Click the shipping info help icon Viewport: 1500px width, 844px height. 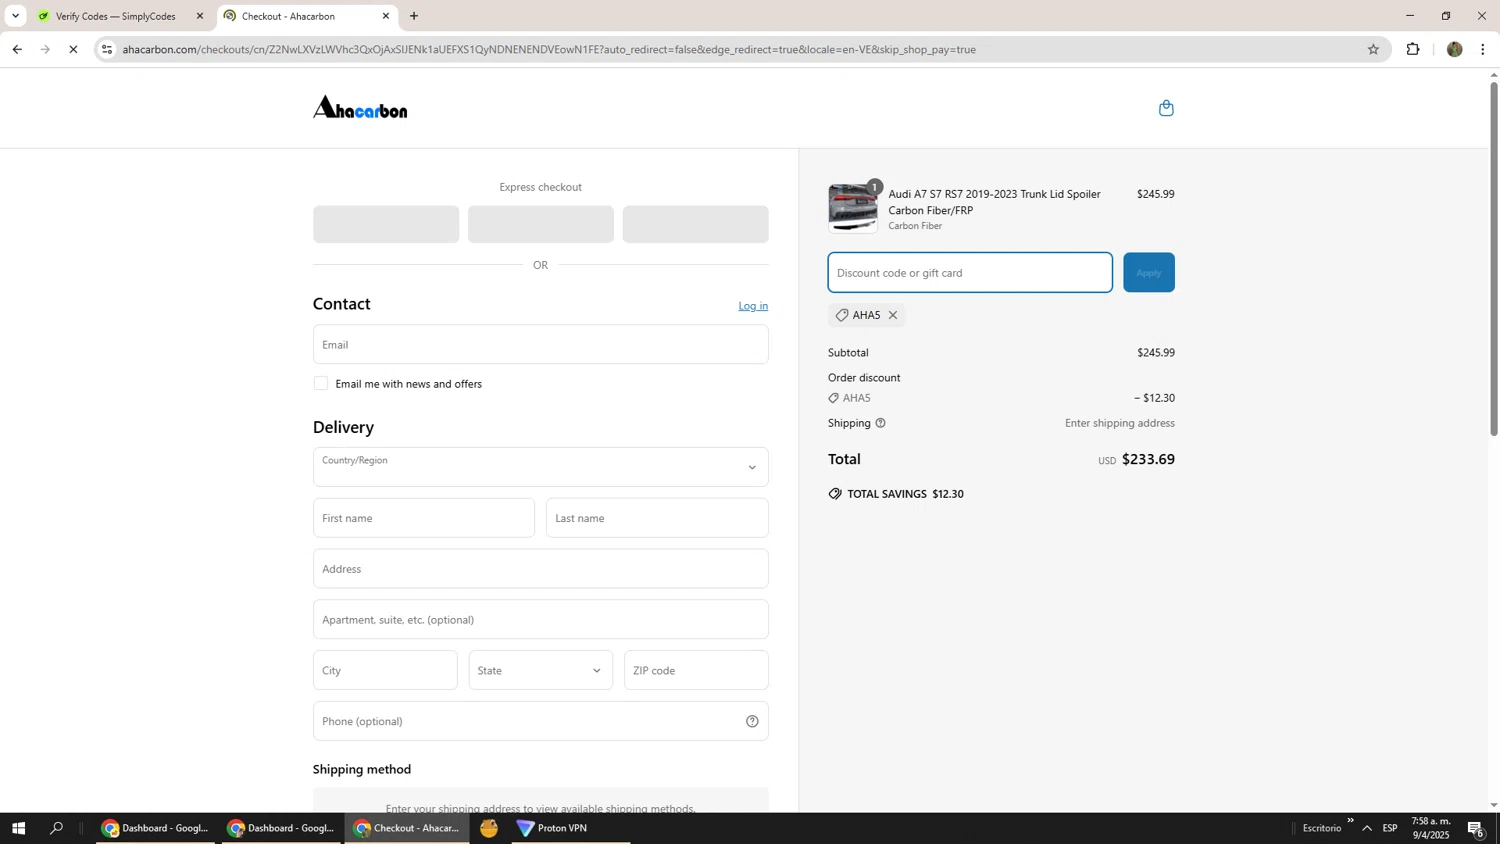pos(880,423)
